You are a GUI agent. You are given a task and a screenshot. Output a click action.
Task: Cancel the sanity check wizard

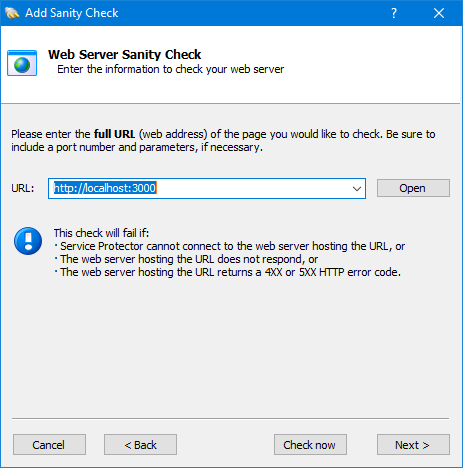click(x=49, y=445)
